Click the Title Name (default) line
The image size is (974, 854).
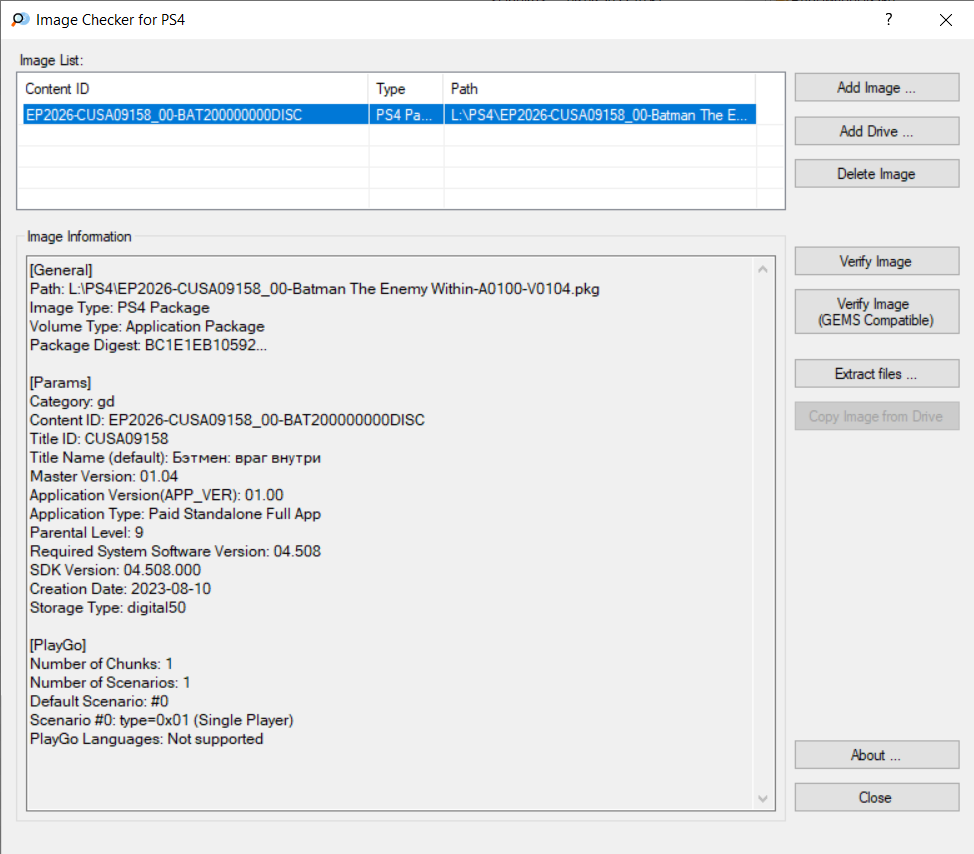pos(176,458)
